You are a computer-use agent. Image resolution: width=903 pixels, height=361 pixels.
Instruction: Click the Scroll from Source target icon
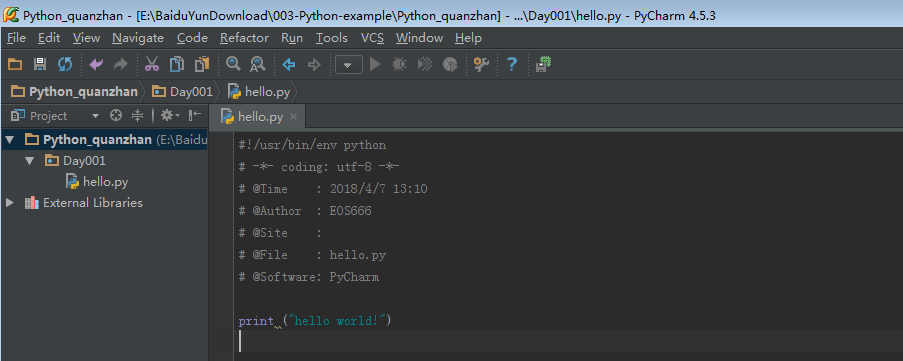116,116
